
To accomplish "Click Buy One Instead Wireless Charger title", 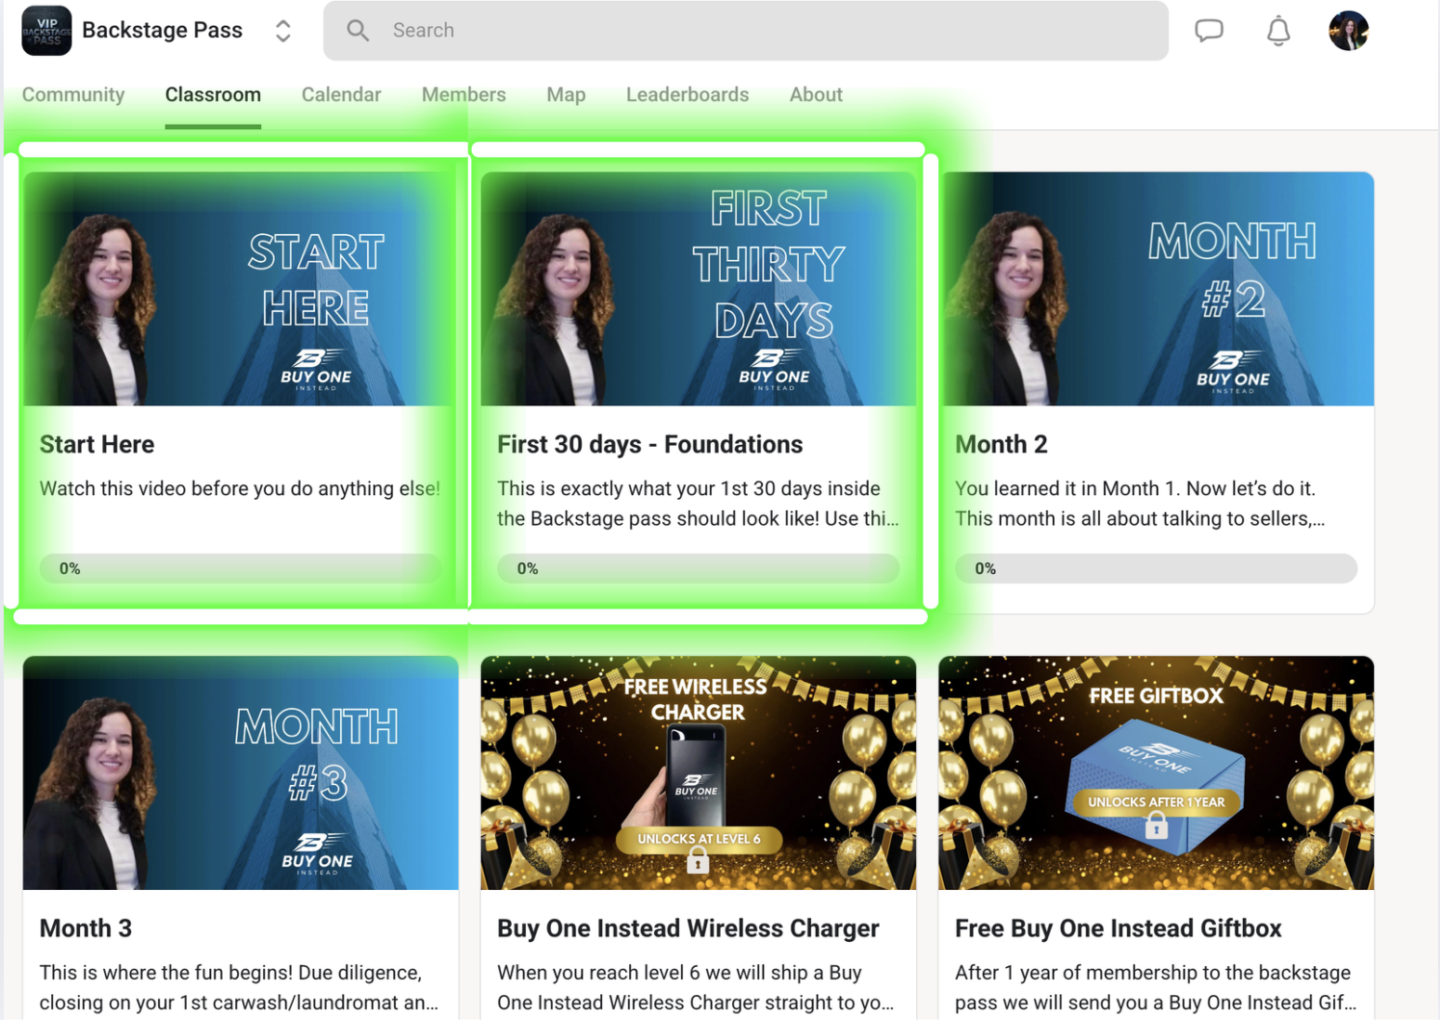I will point(688,928).
